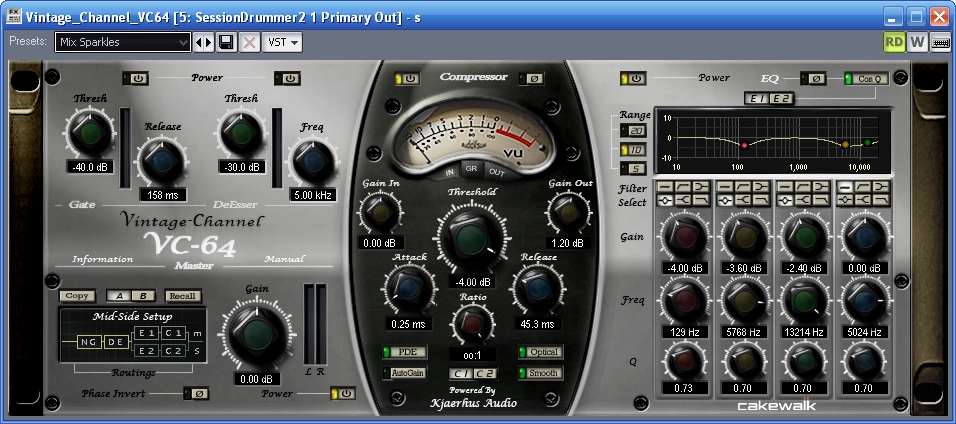Delete the preset with the X icon
The width and height of the screenshot is (956, 424).
click(x=249, y=42)
